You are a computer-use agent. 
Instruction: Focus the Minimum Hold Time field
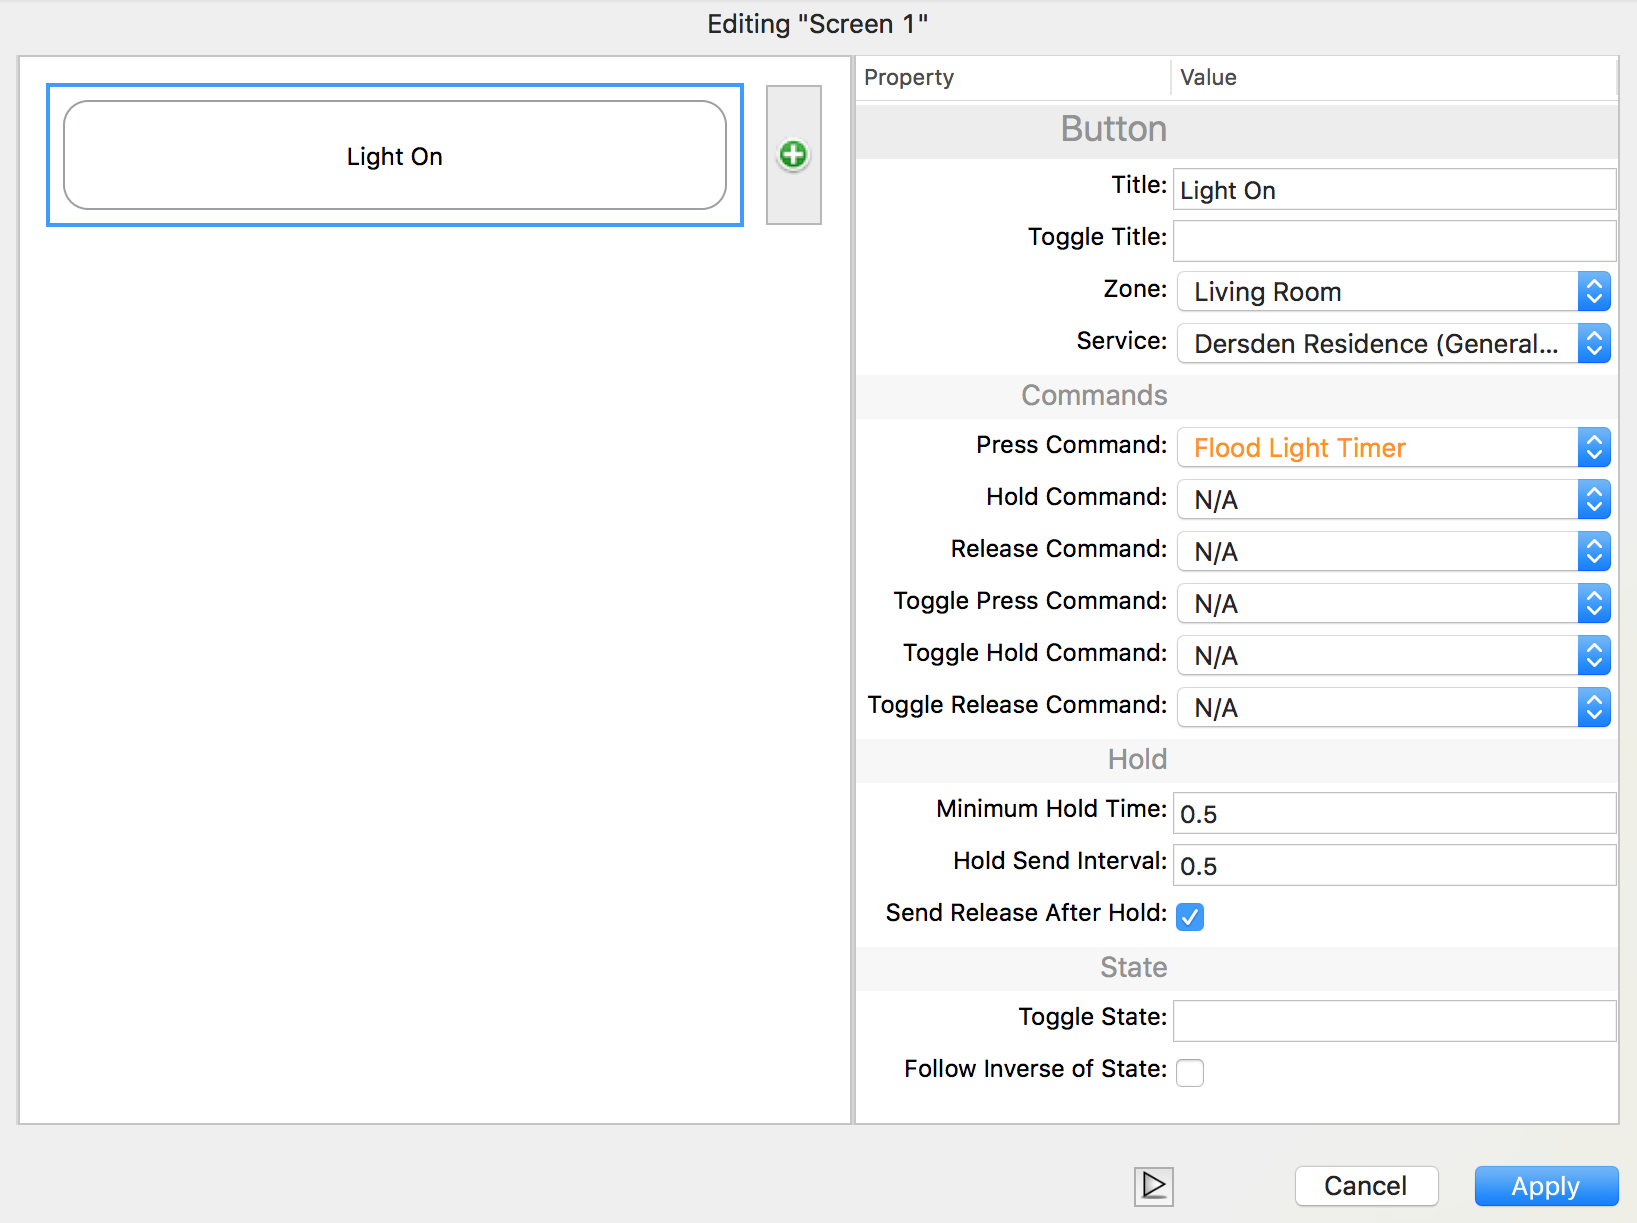pos(1393,813)
